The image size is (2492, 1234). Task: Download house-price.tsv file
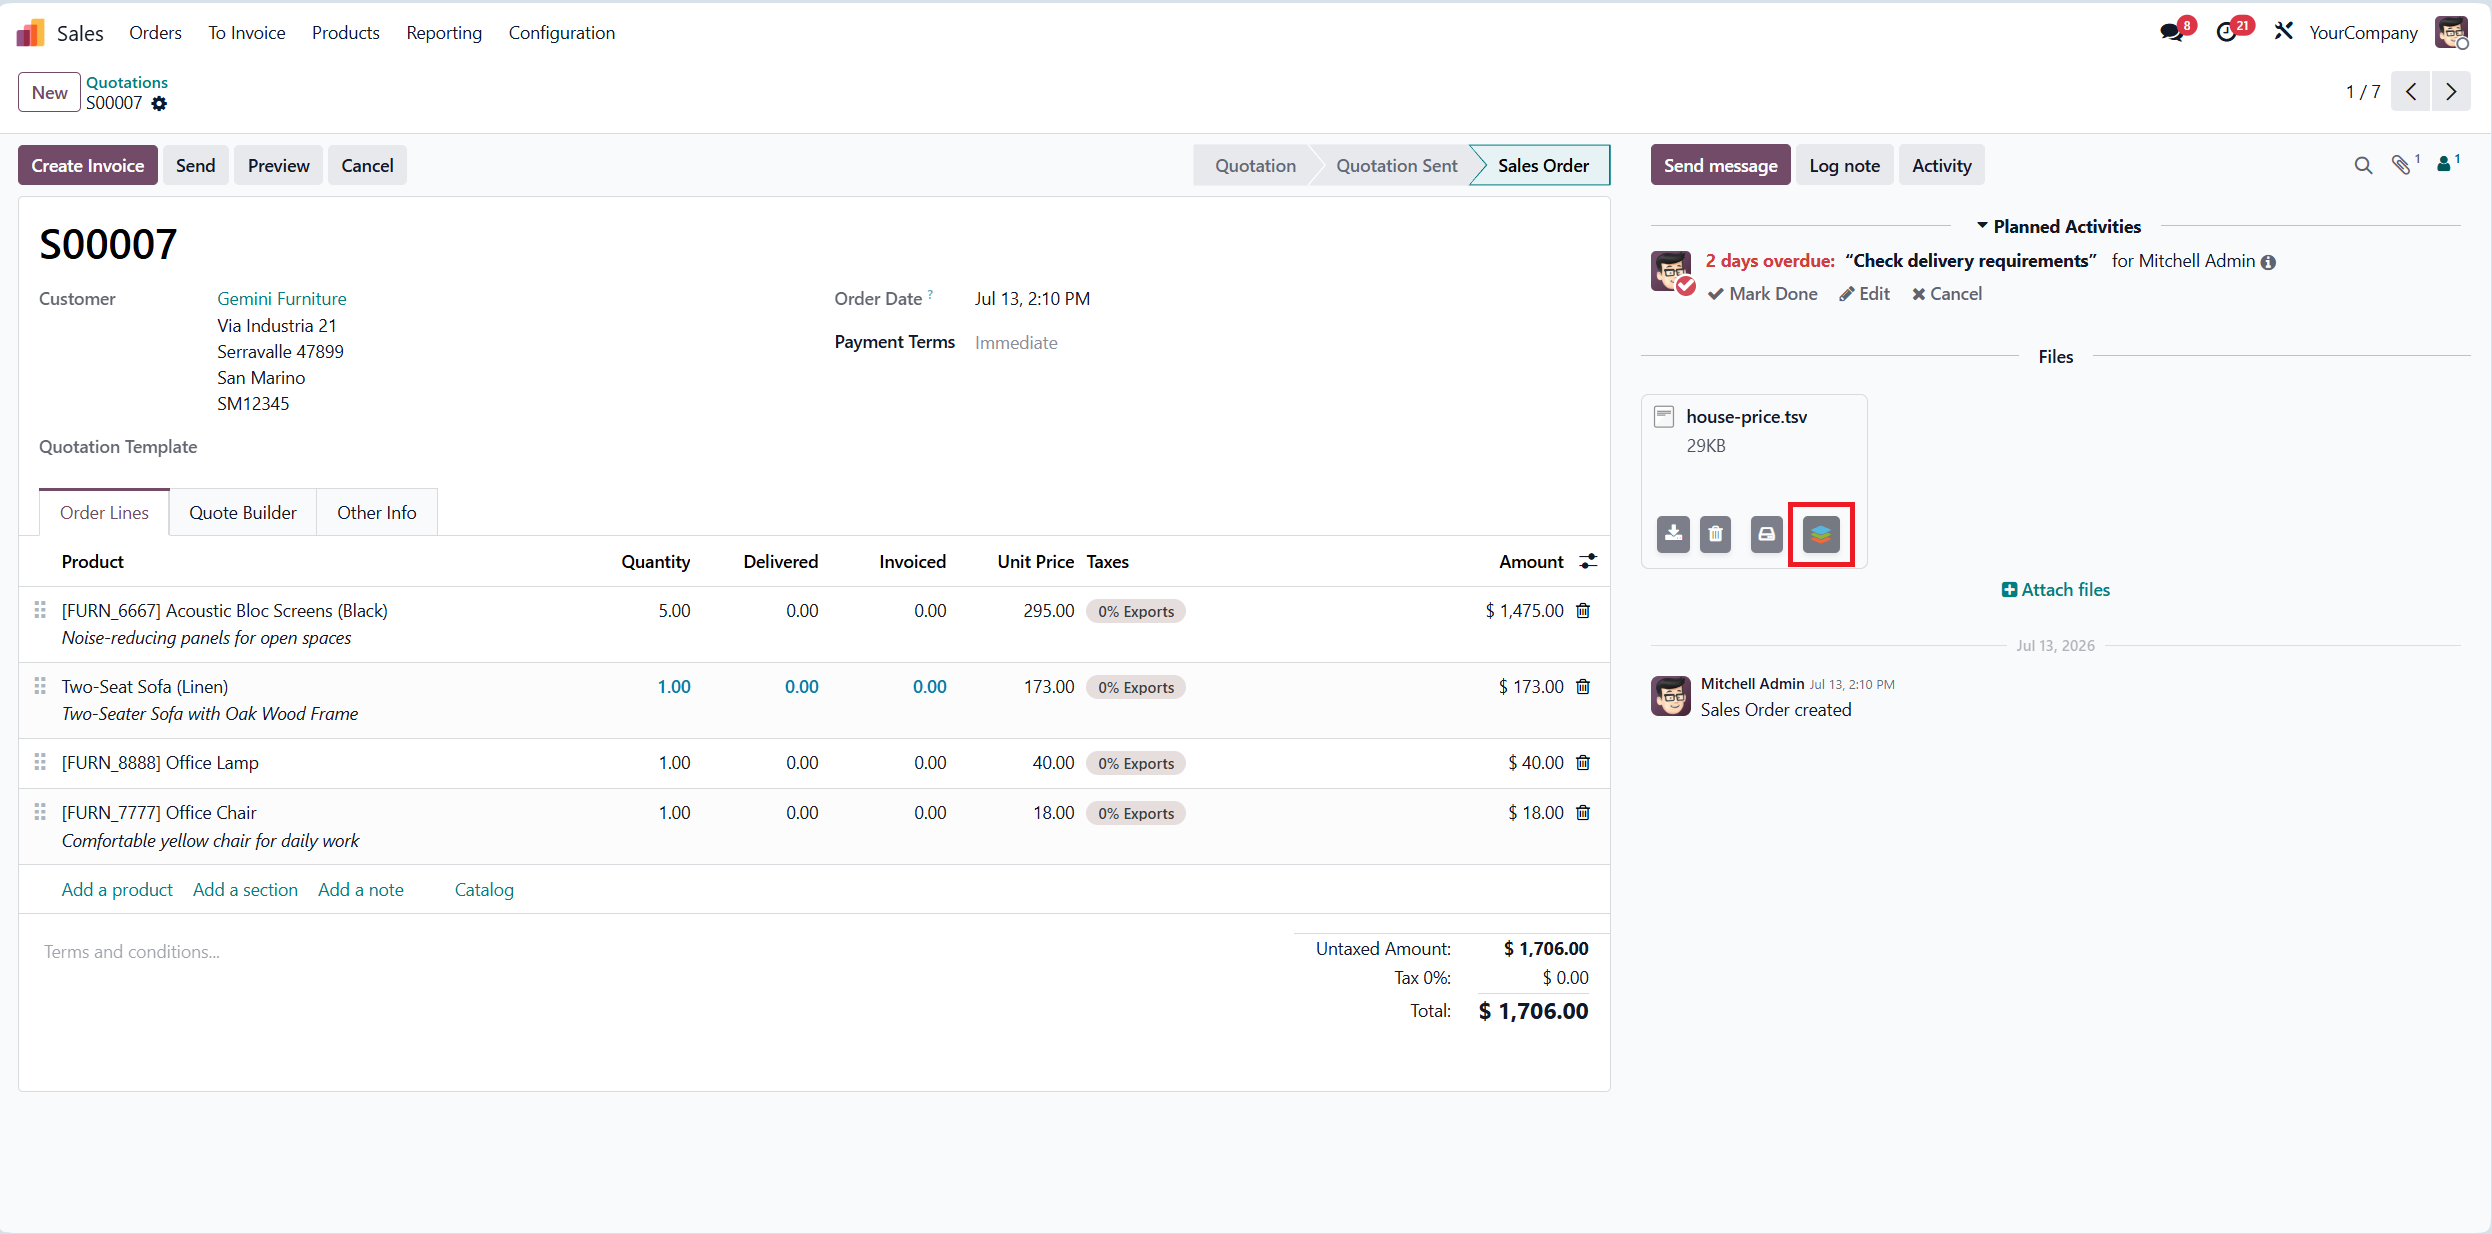[x=1673, y=534]
